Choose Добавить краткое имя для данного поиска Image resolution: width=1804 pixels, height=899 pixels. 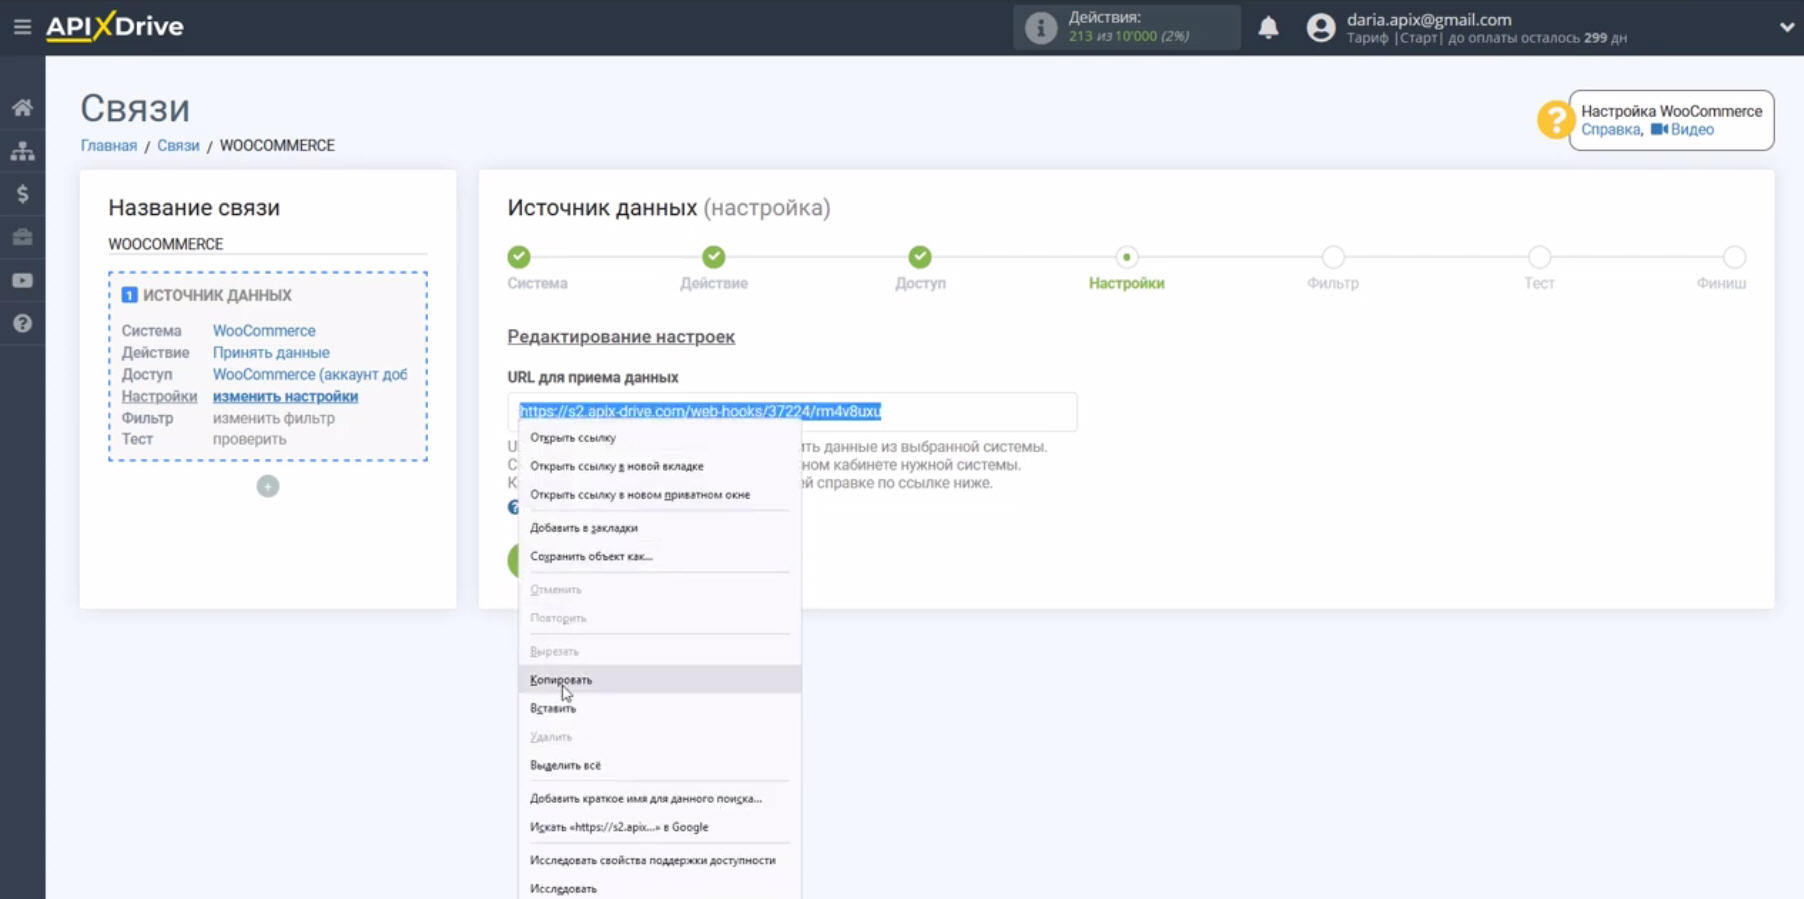pos(660,798)
